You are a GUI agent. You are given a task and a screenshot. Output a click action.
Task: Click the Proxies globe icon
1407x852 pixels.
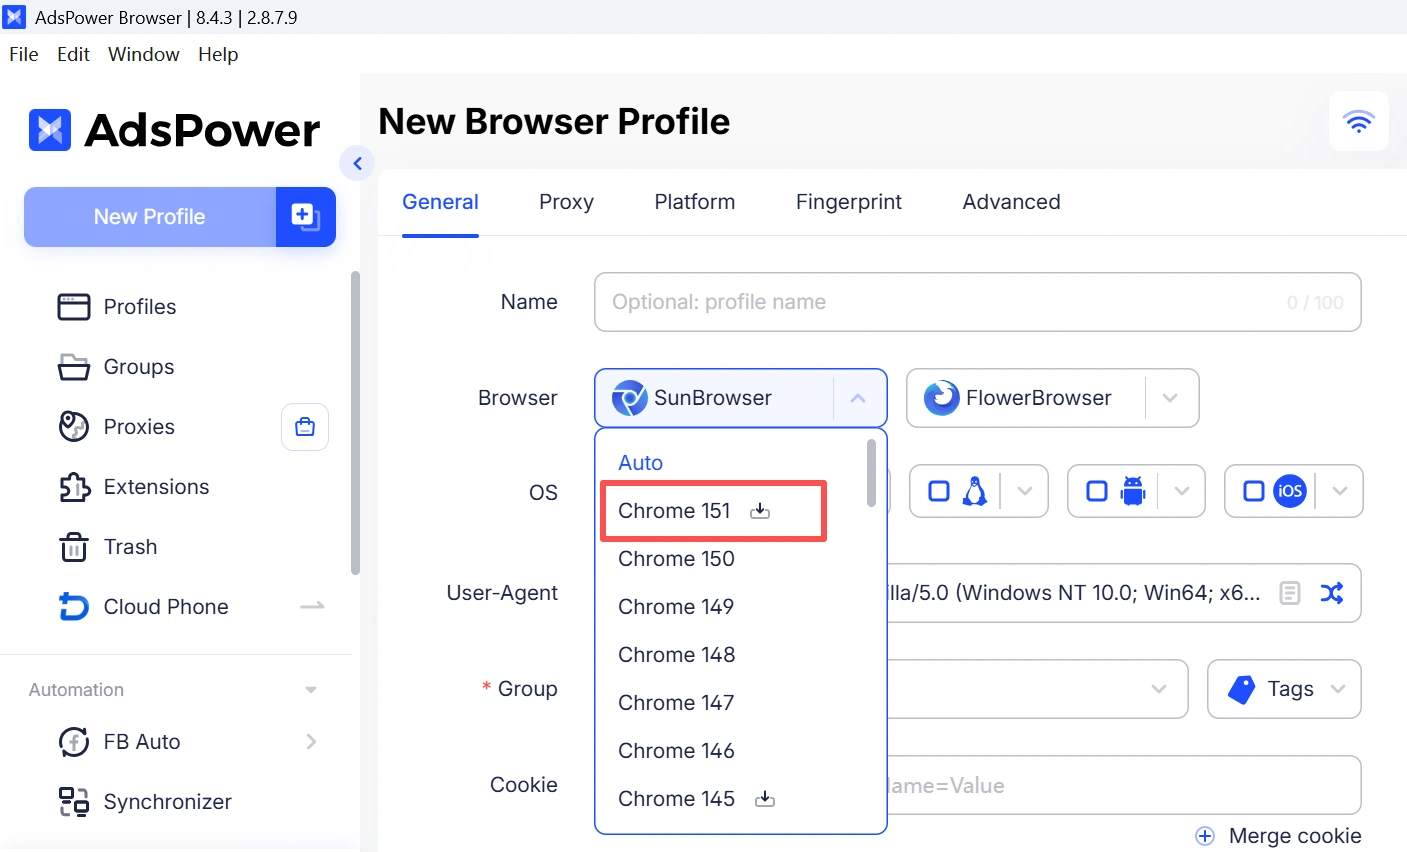73,427
